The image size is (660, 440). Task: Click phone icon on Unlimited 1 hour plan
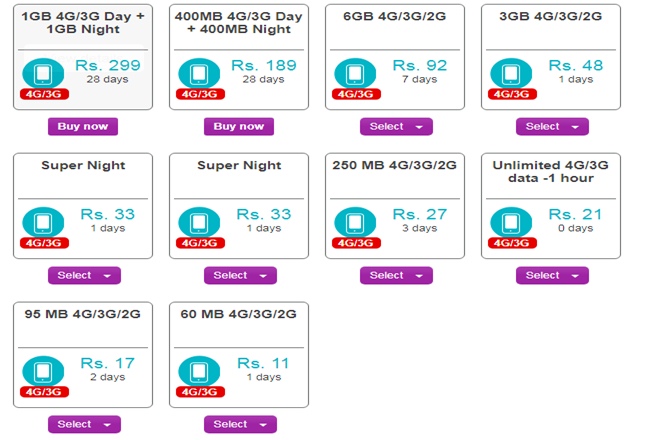511,221
